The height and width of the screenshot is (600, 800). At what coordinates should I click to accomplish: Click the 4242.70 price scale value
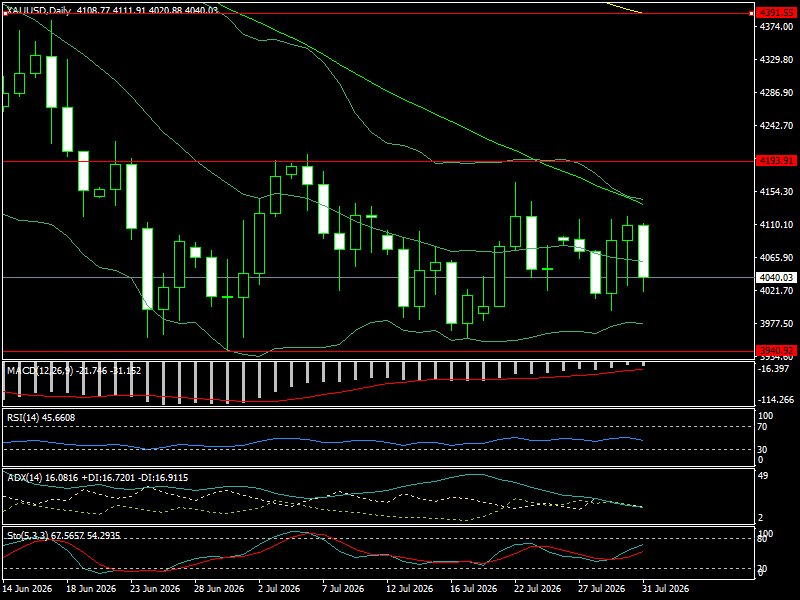(777, 126)
